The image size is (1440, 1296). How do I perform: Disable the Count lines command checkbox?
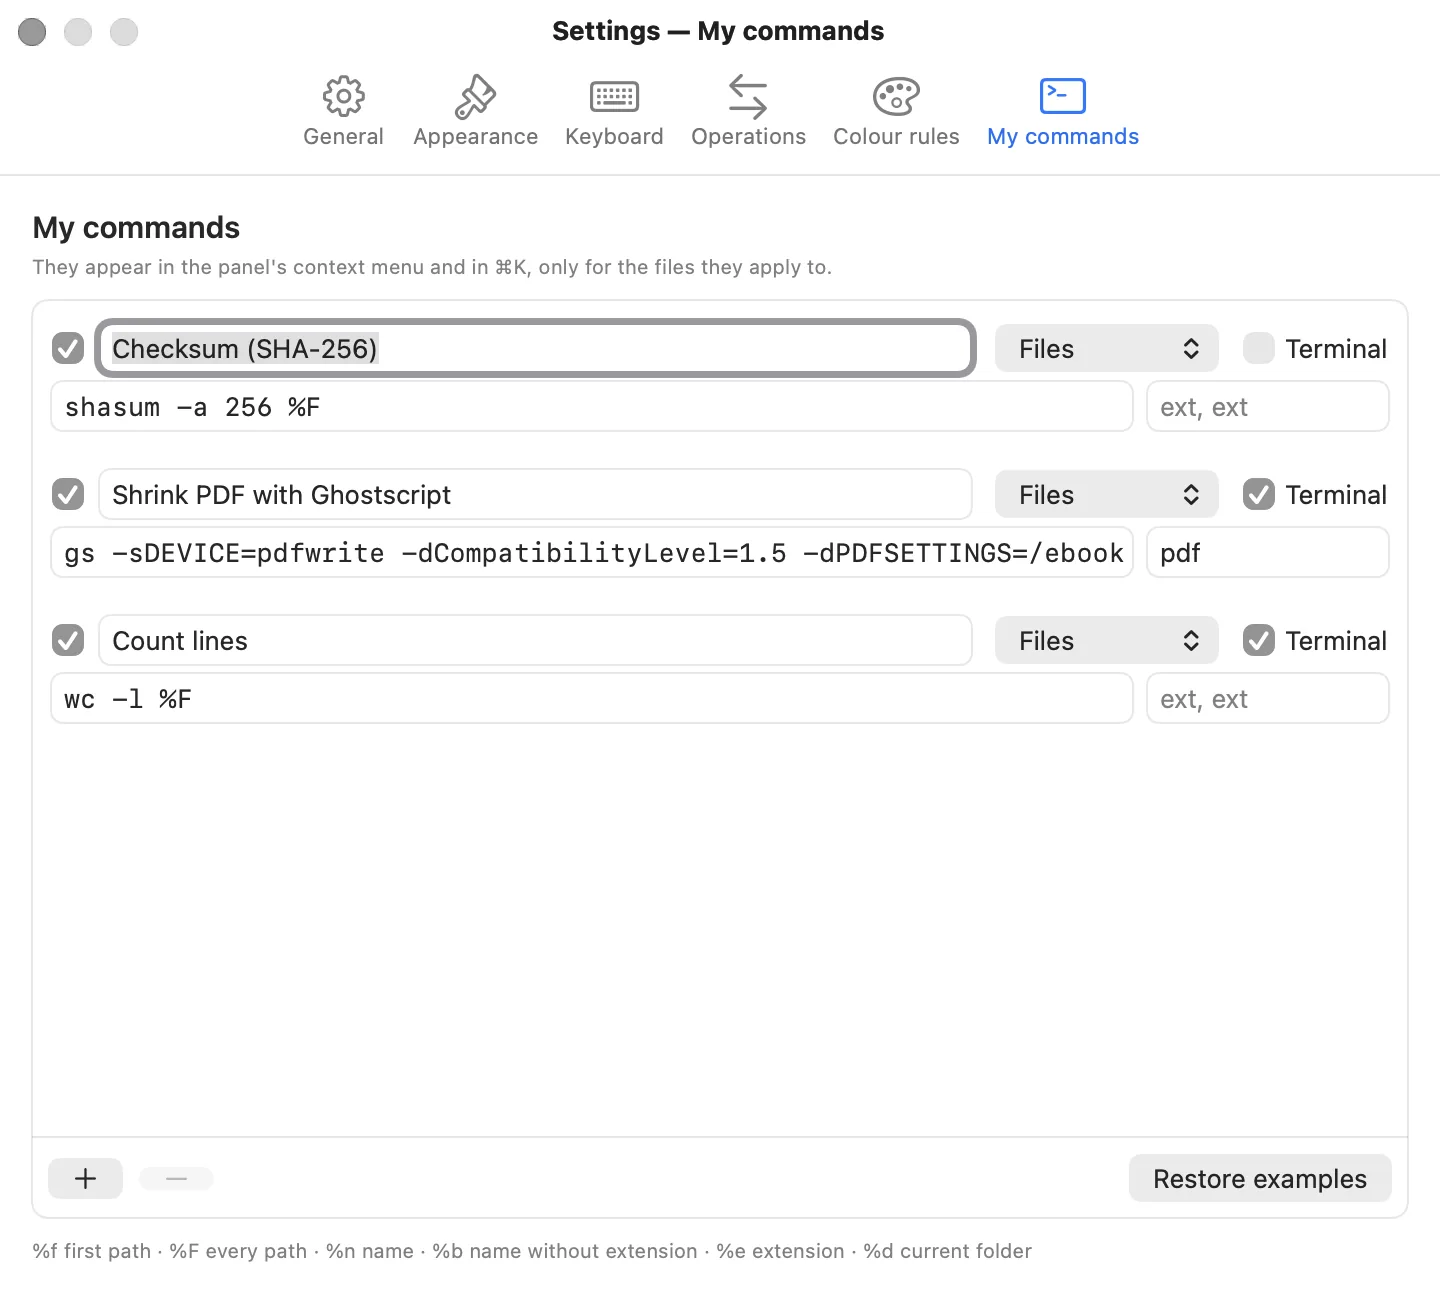click(x=68, y=641)
